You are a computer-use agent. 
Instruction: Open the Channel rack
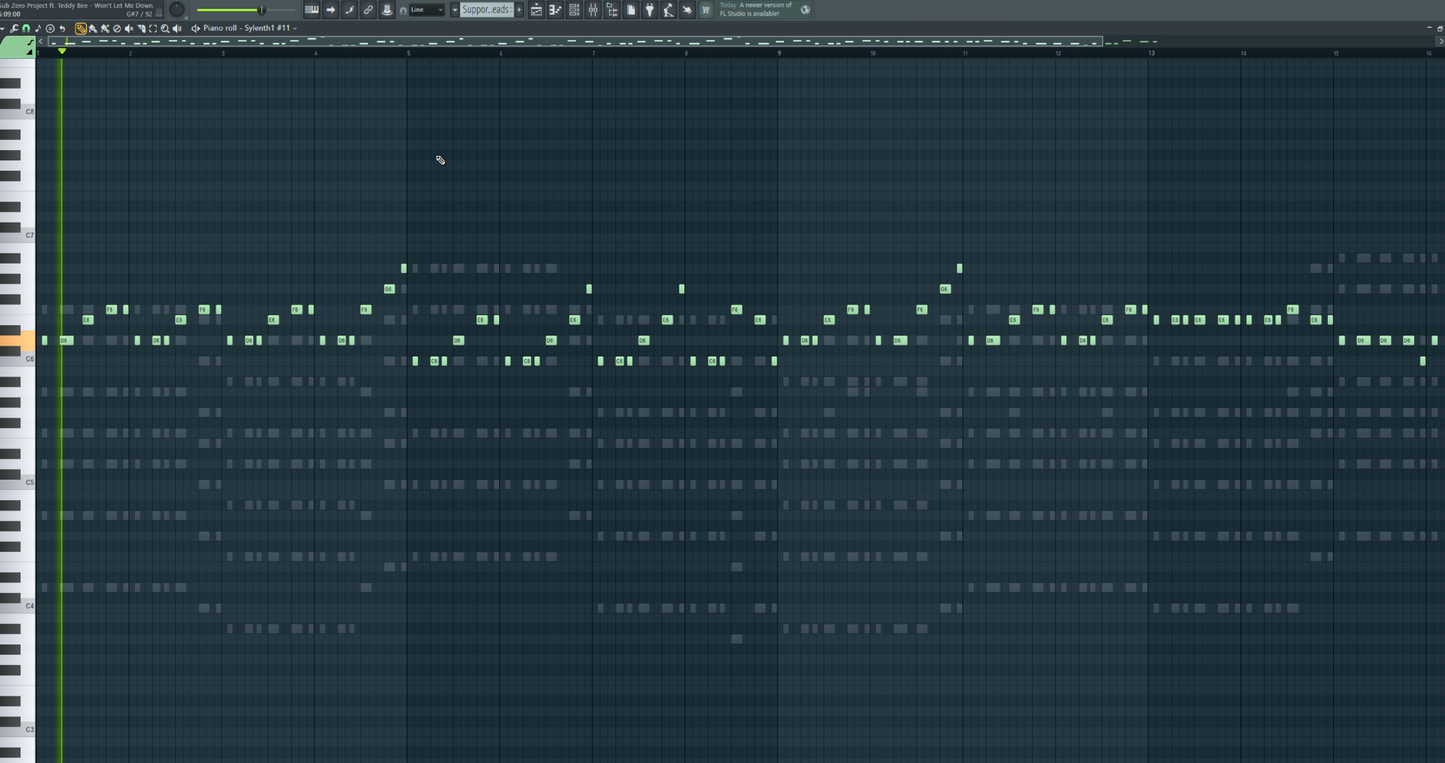click(574, 10)
